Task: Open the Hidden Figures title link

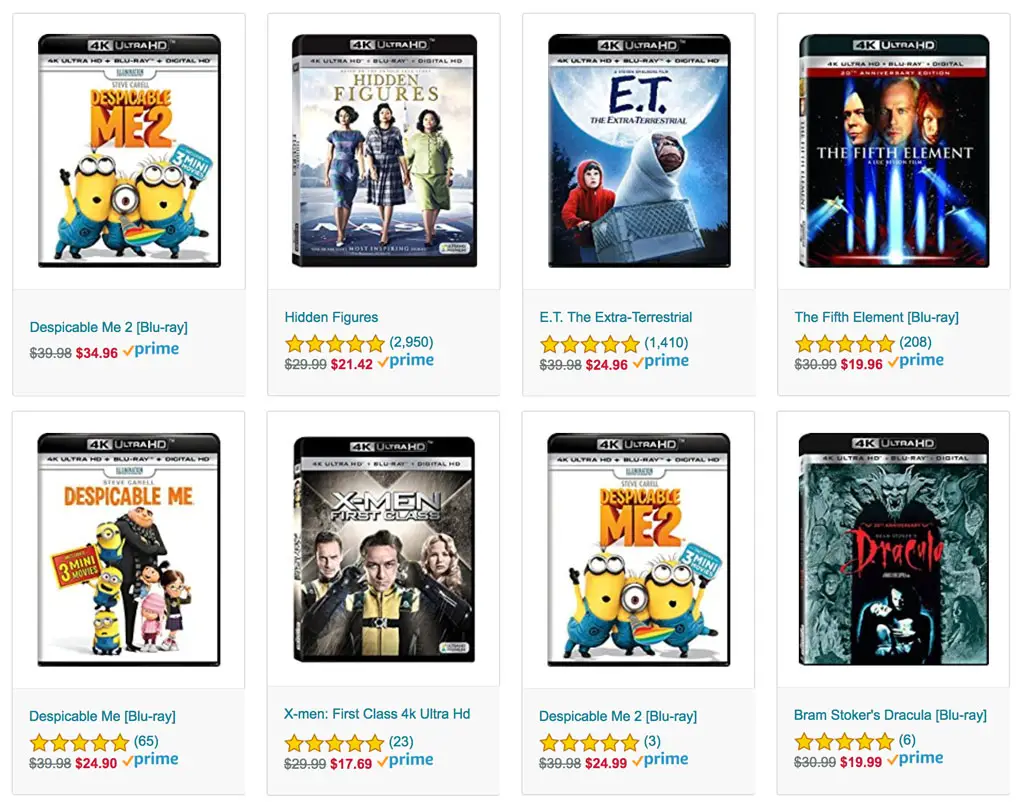Action: point(331,317)
